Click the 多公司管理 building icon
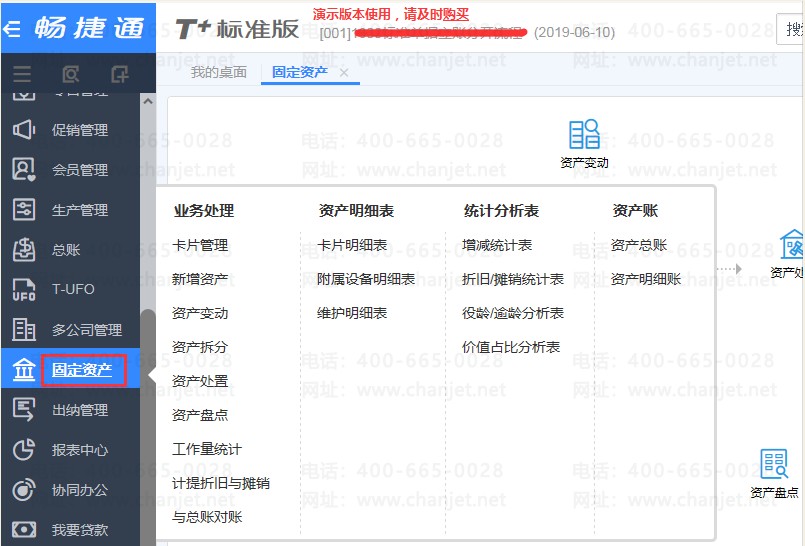Screen dimensions: 805x546 tap(24, 329)
